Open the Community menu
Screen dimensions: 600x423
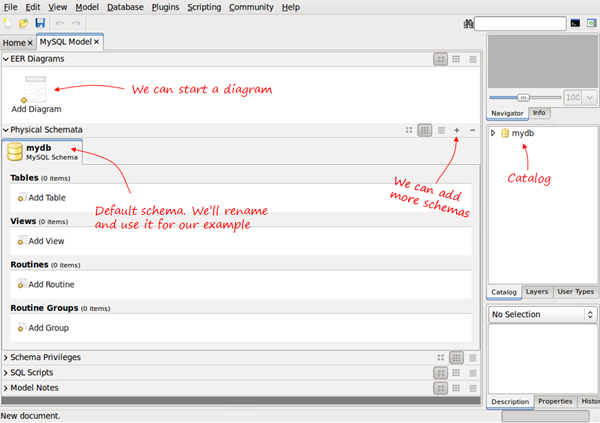(x=251, y=7)
